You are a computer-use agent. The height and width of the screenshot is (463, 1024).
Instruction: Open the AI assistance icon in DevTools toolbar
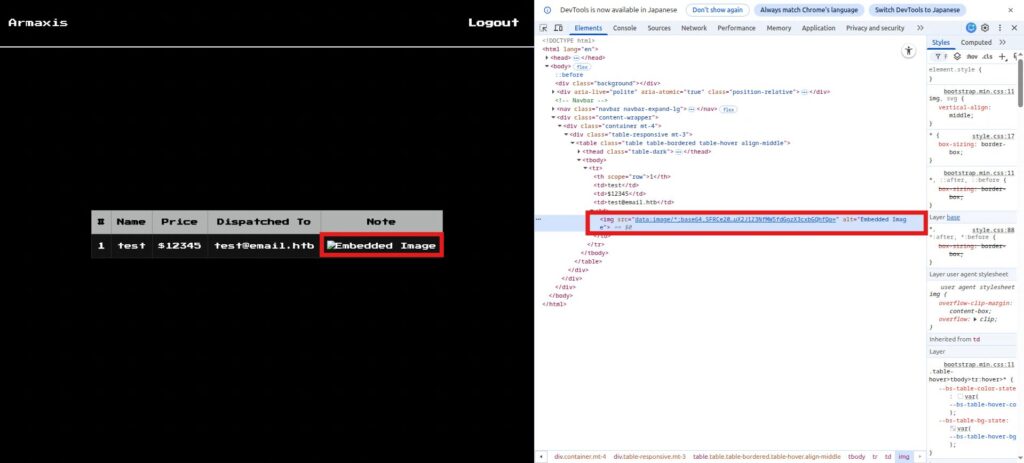coord(970,28)
